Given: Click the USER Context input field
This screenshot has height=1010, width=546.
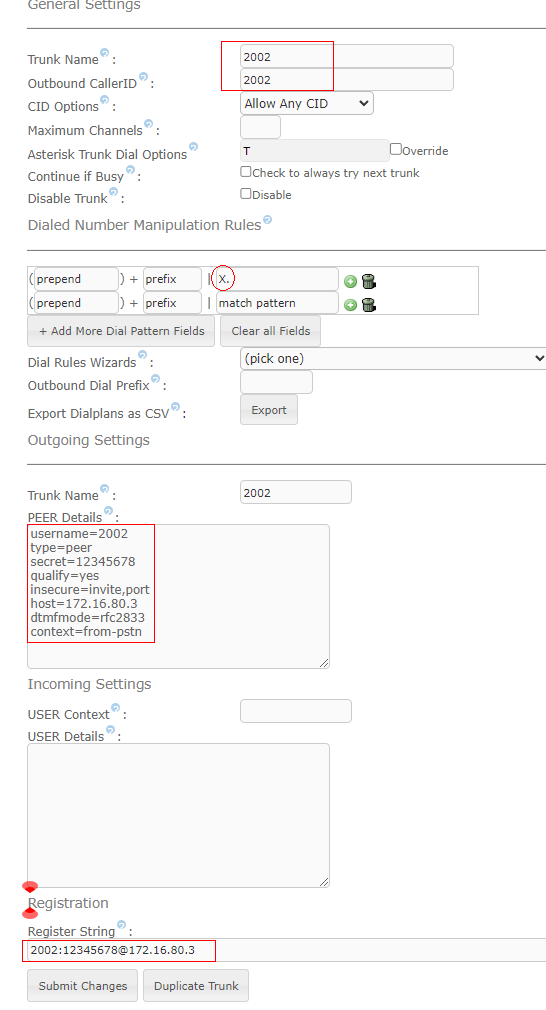Looking at the screenshot, I should [x=296, y=711].
